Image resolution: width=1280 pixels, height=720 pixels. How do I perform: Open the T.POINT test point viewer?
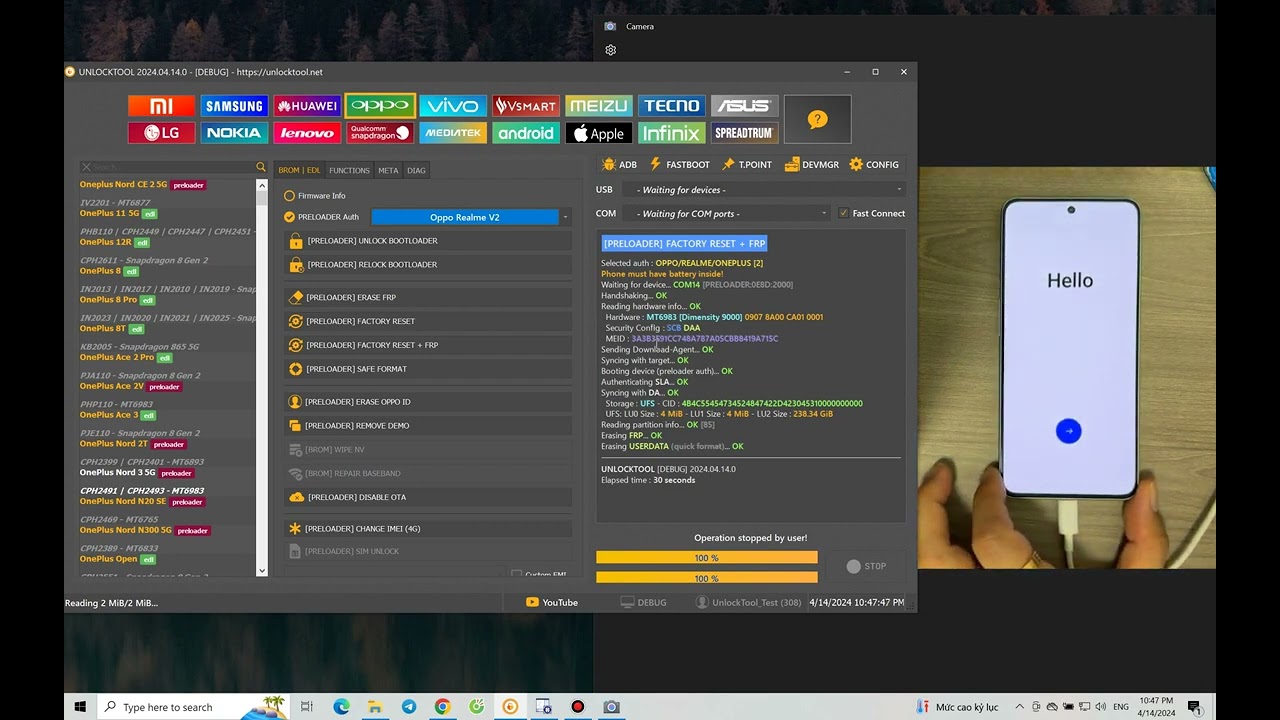pyautogui.click(x=747, y=165)
